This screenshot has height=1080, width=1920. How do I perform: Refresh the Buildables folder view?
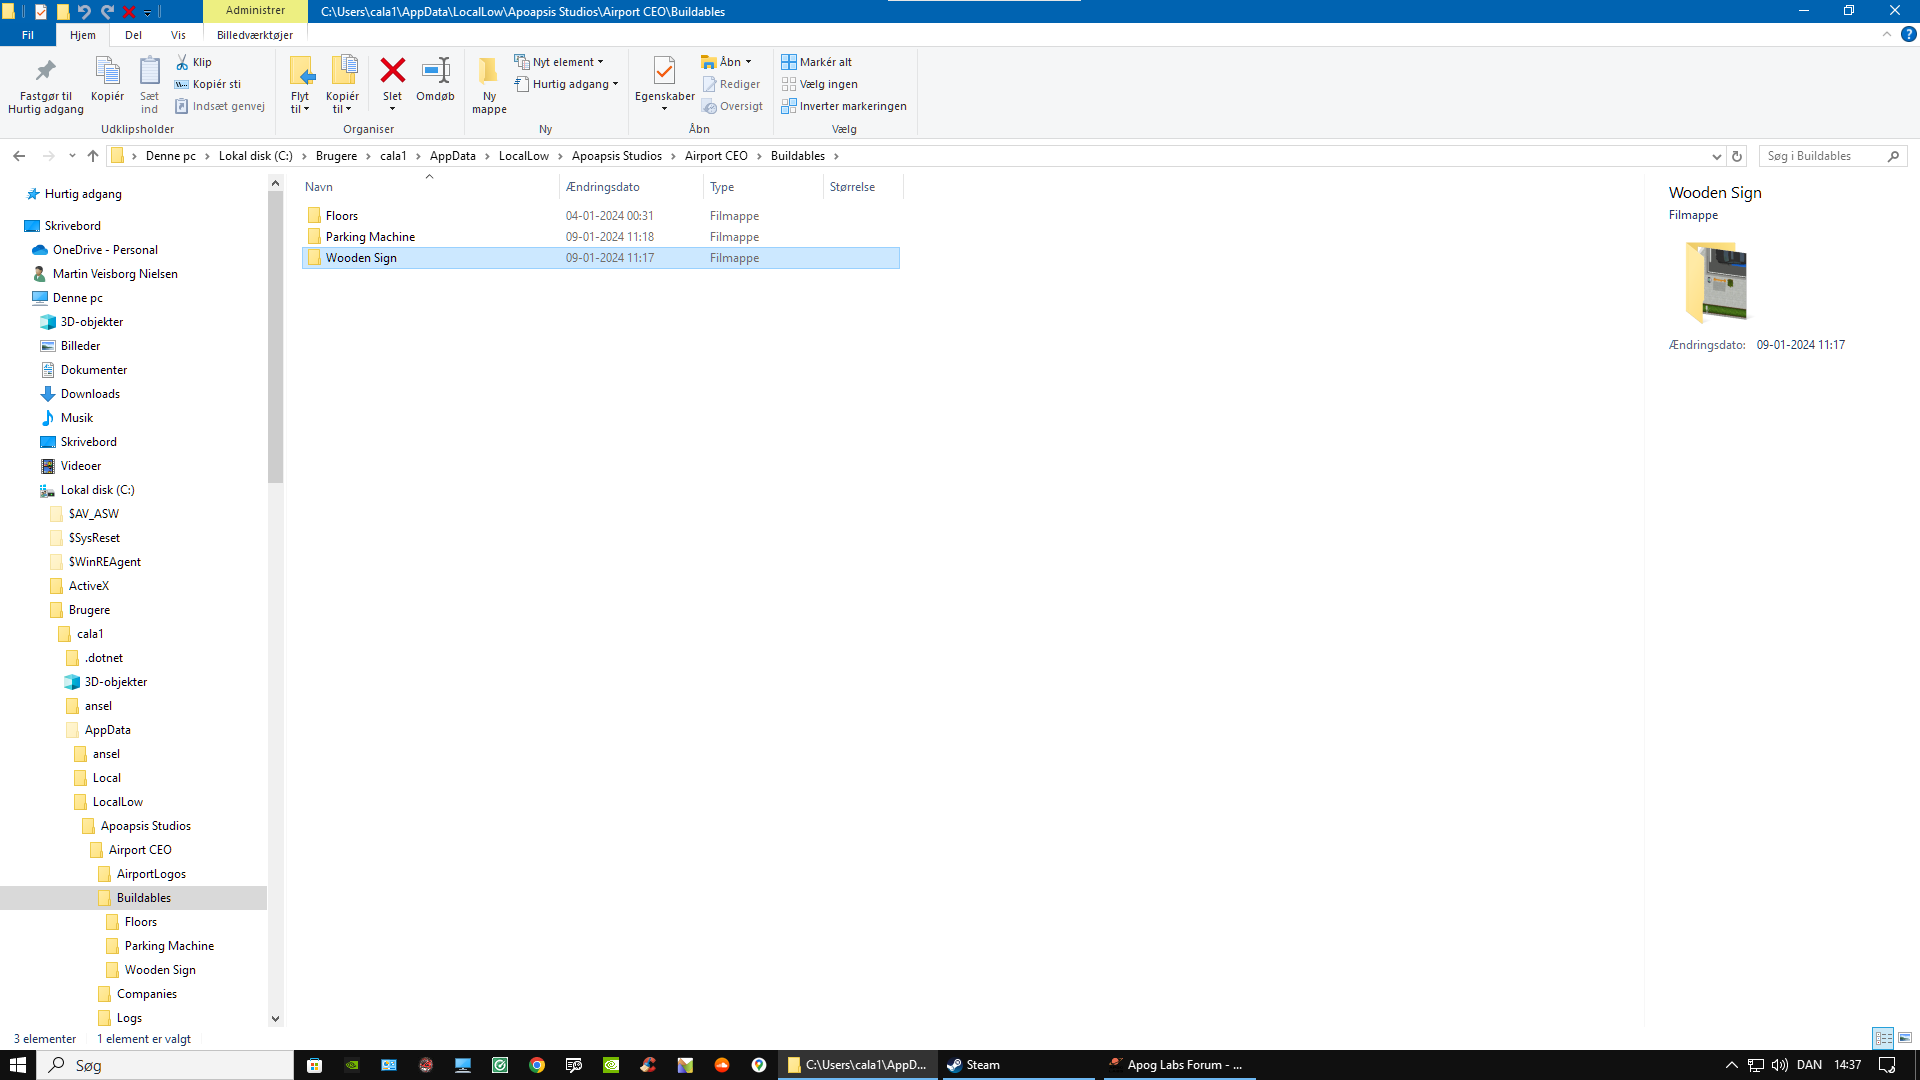click(x=1737, y=156)
